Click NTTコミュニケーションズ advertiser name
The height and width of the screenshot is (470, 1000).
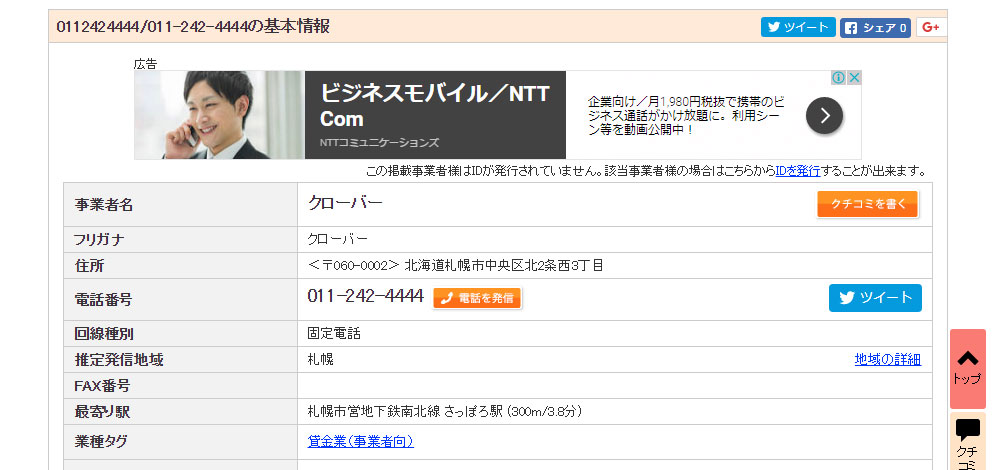pos(379,143)
